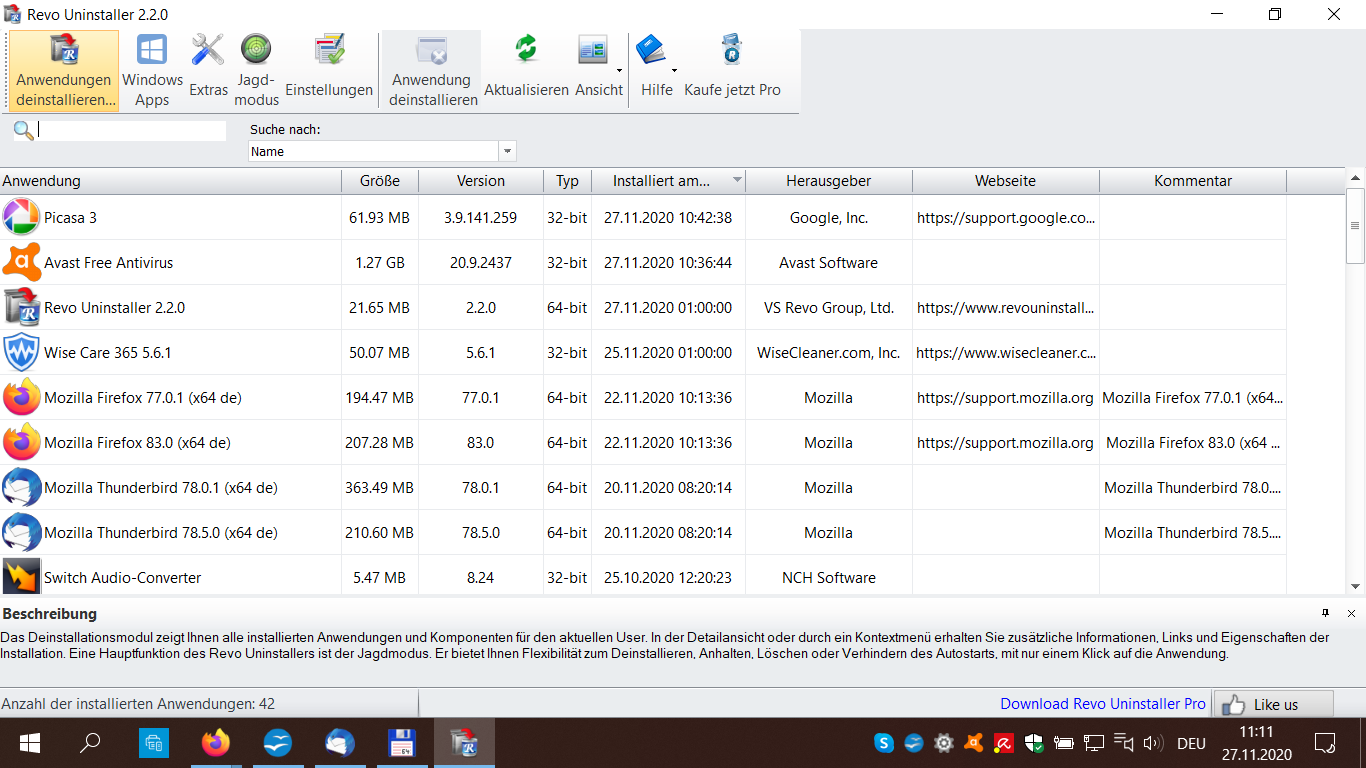1366x768 pixels.
Task: Pin the Beschreibung panel
Action: click(1325, 613)
